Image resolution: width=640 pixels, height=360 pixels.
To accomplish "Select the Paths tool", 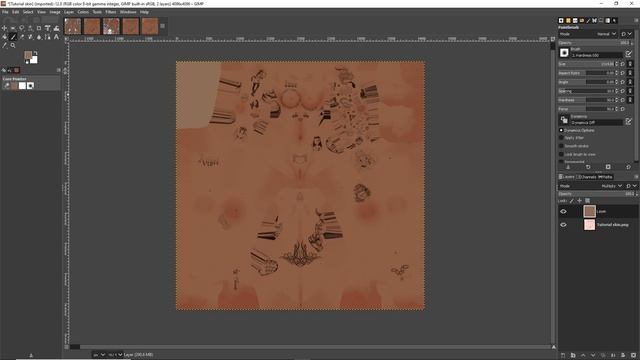I will (47, 37).
